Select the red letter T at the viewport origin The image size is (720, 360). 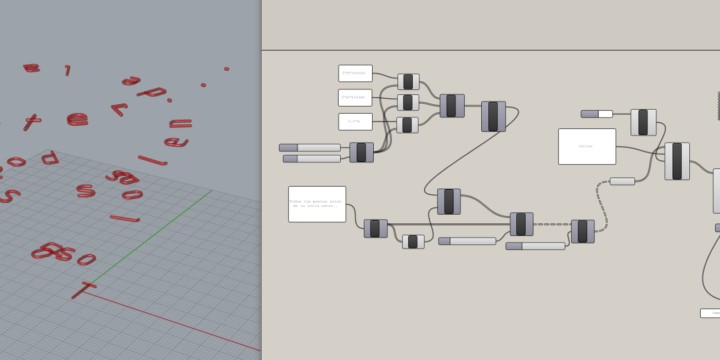pos(84,290)
